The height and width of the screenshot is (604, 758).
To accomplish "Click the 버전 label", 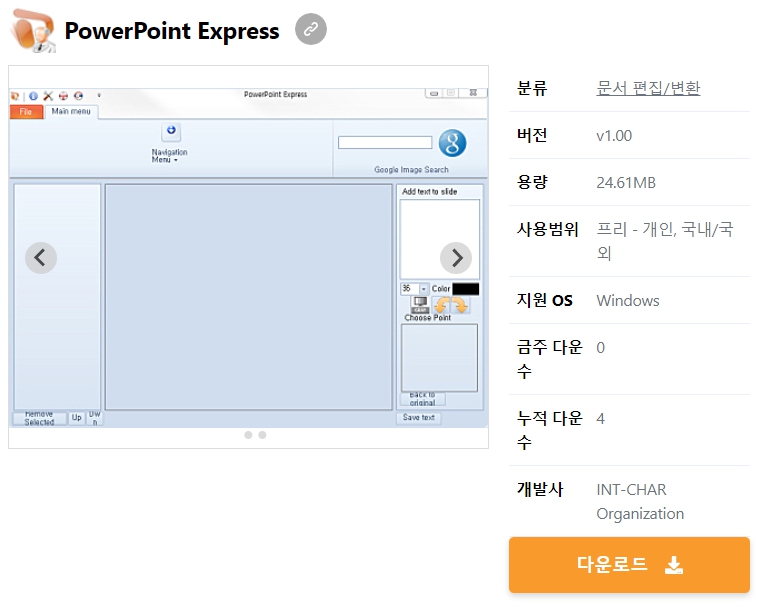I will (x=532, y=135).
